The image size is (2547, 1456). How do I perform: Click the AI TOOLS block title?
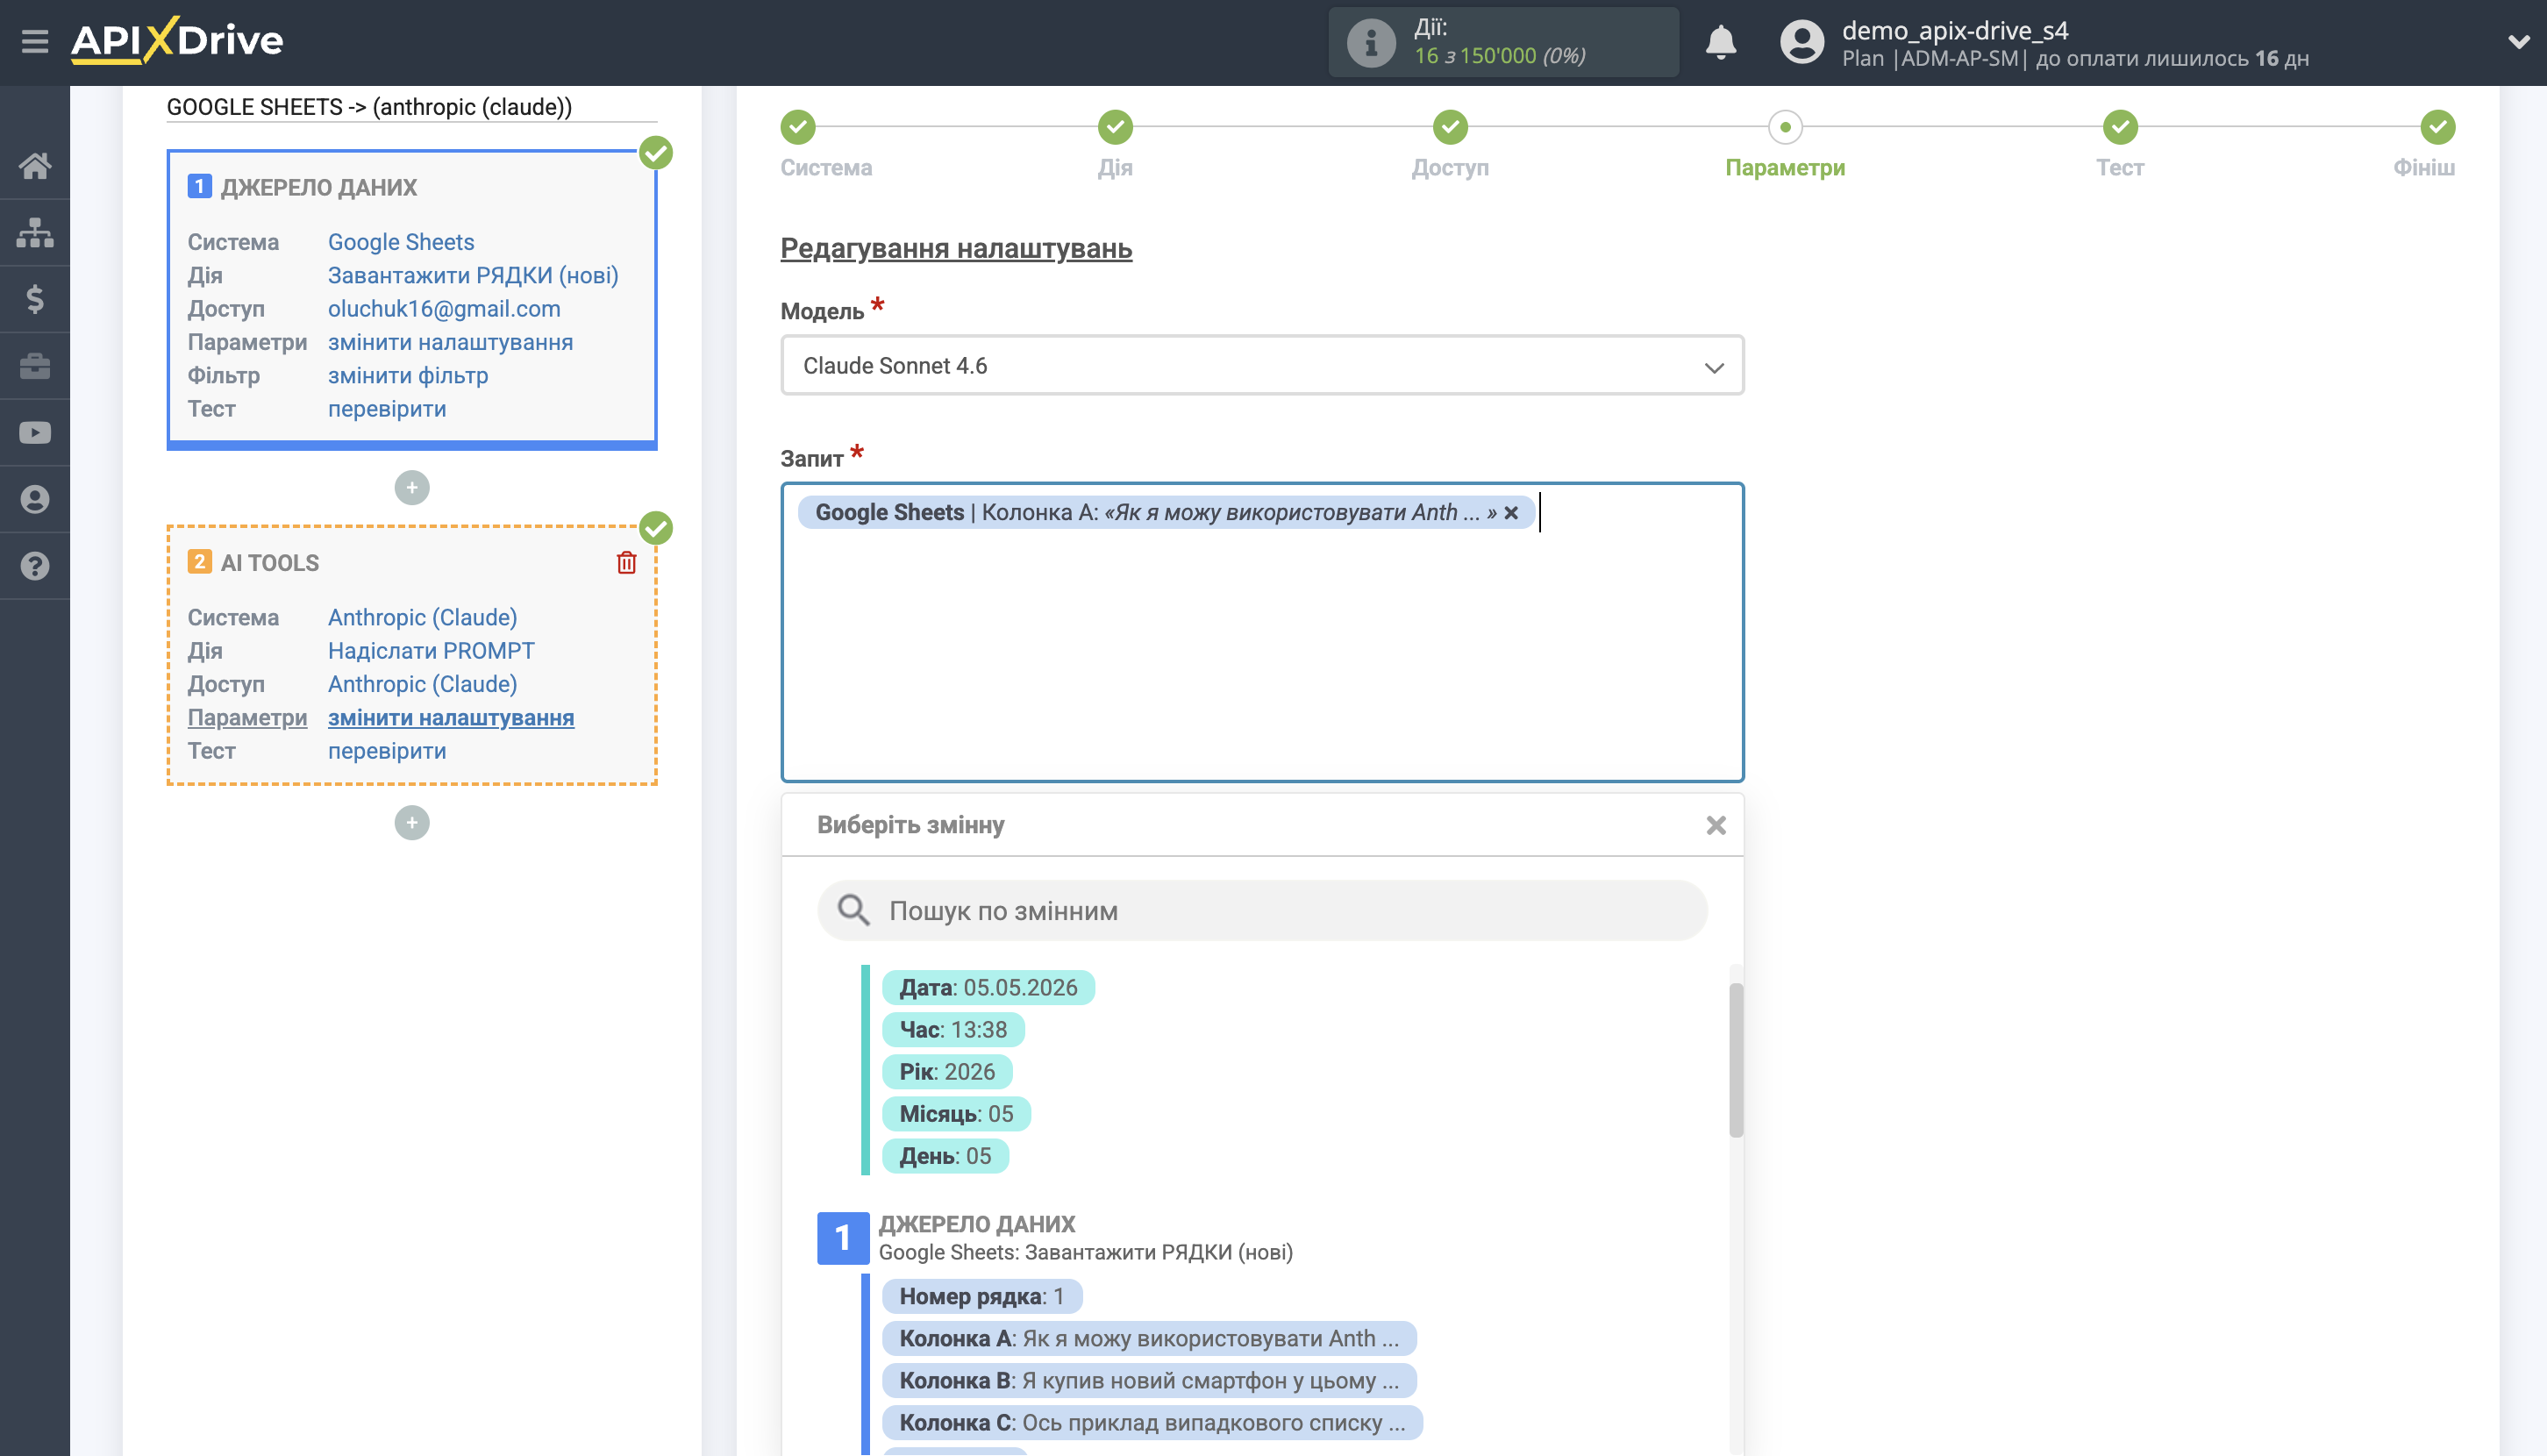[x=269, y=563]
